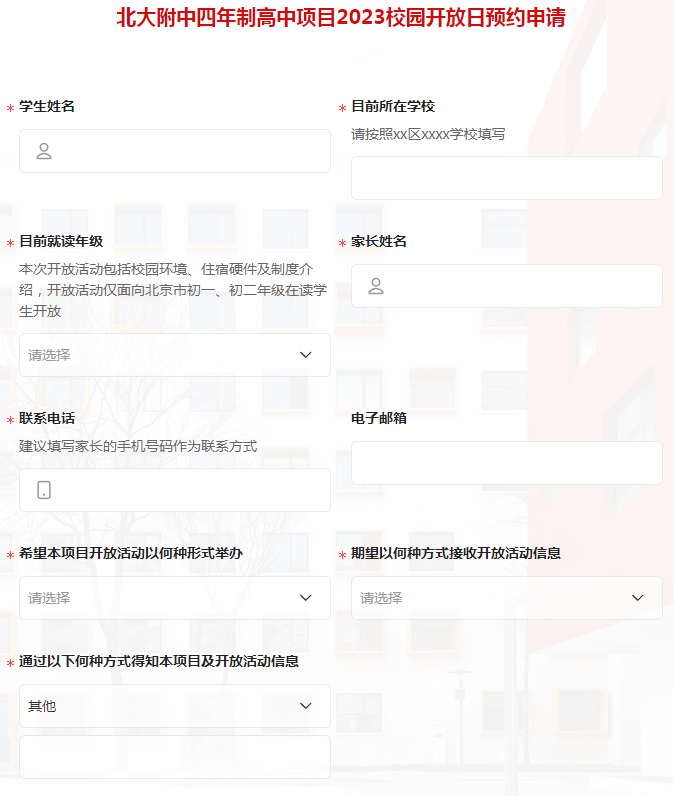
Task: Click the 电子邮箱 label
Action: 379,418
